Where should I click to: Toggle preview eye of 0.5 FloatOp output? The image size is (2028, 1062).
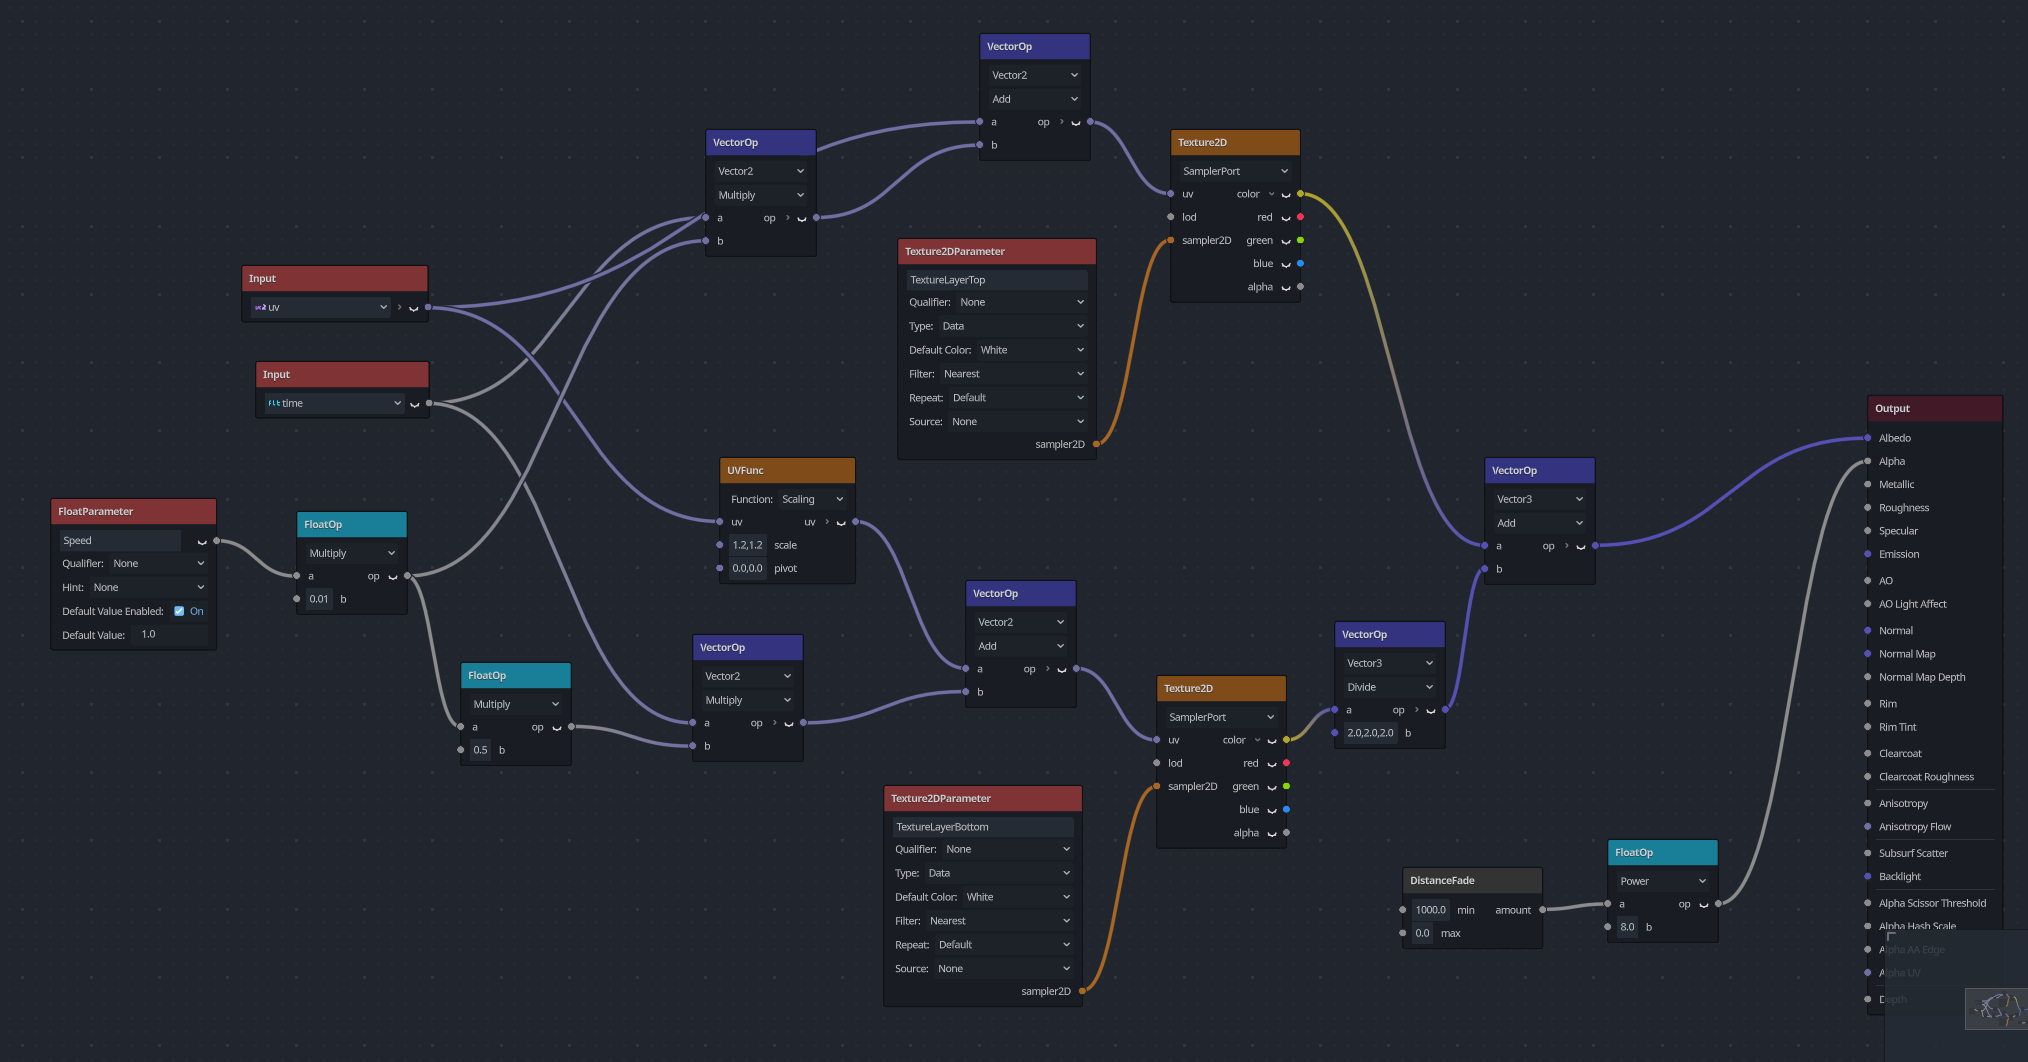[557, 728]
